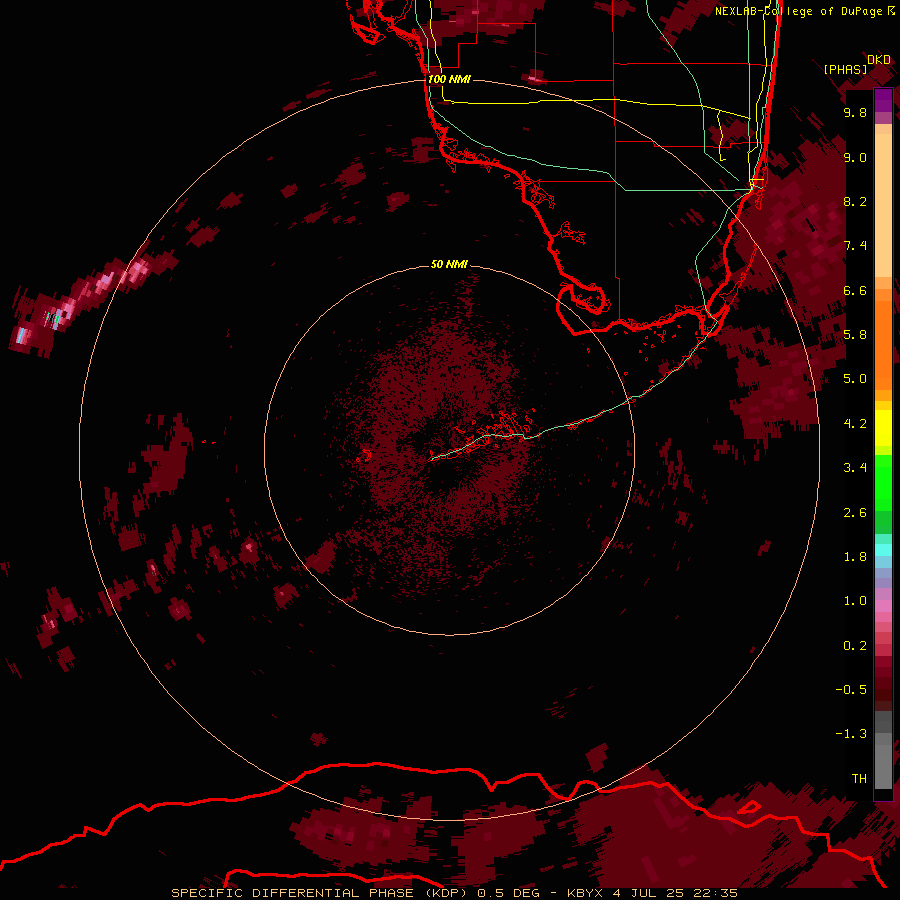Click the -1.3 value on color scale
This screenshot has width=900, height=900.
pyautogui.click(x=851, y=734)
